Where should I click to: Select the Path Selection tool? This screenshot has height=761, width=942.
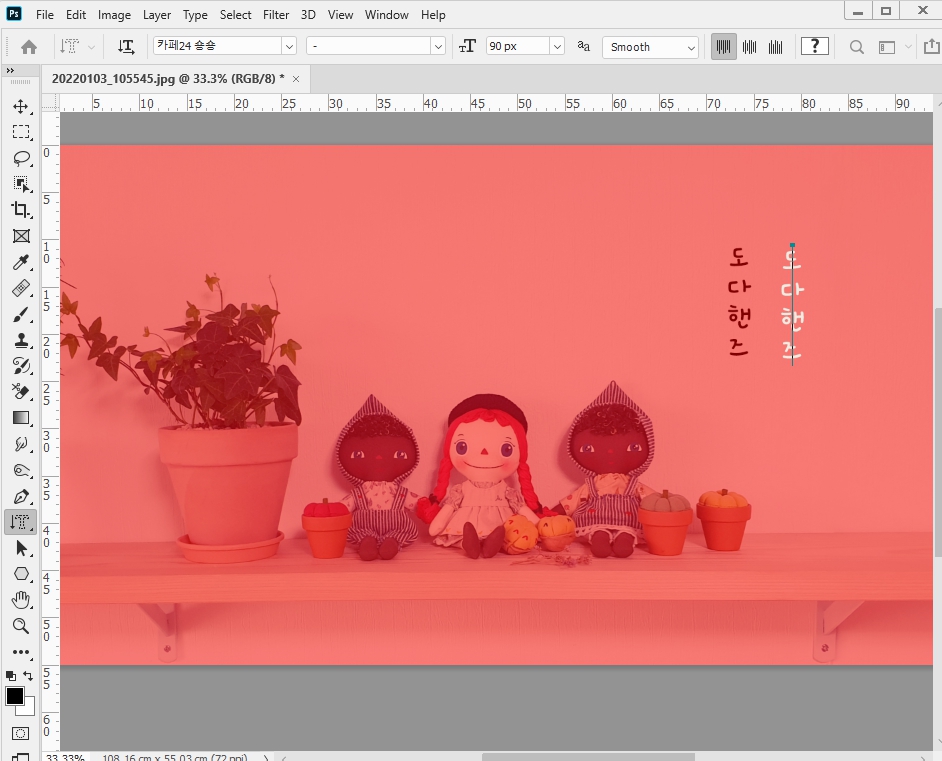[x=21, y=548]
